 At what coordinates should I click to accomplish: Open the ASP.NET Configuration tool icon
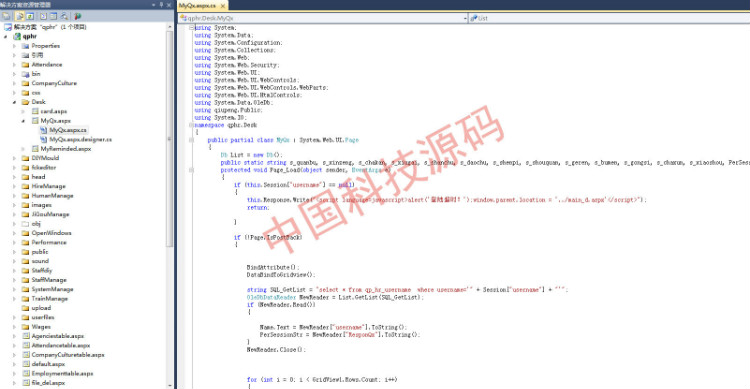77,16
